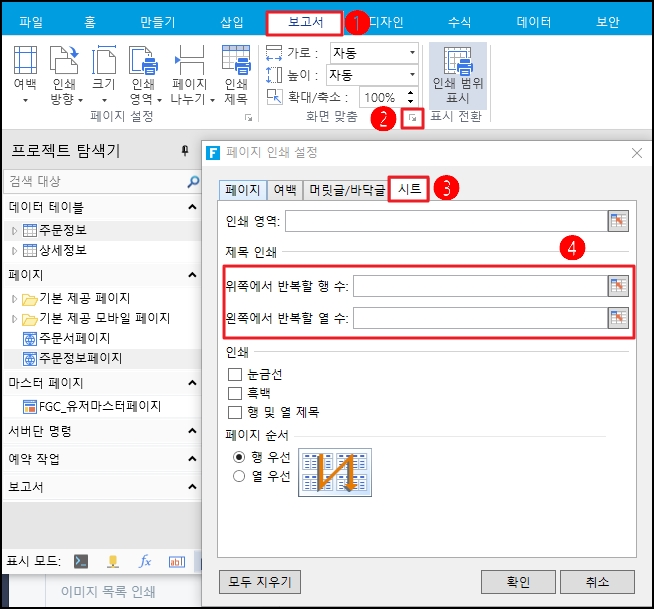
Task: Open the 가로 width dropdown
Action: click(x=412, y=52)
